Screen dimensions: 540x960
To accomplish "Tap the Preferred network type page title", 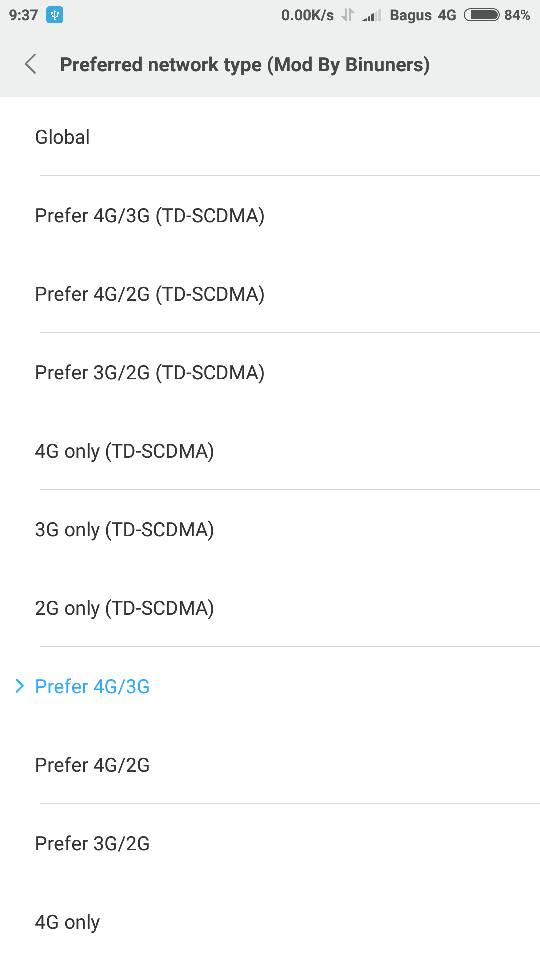I will [x=244, y=65].
